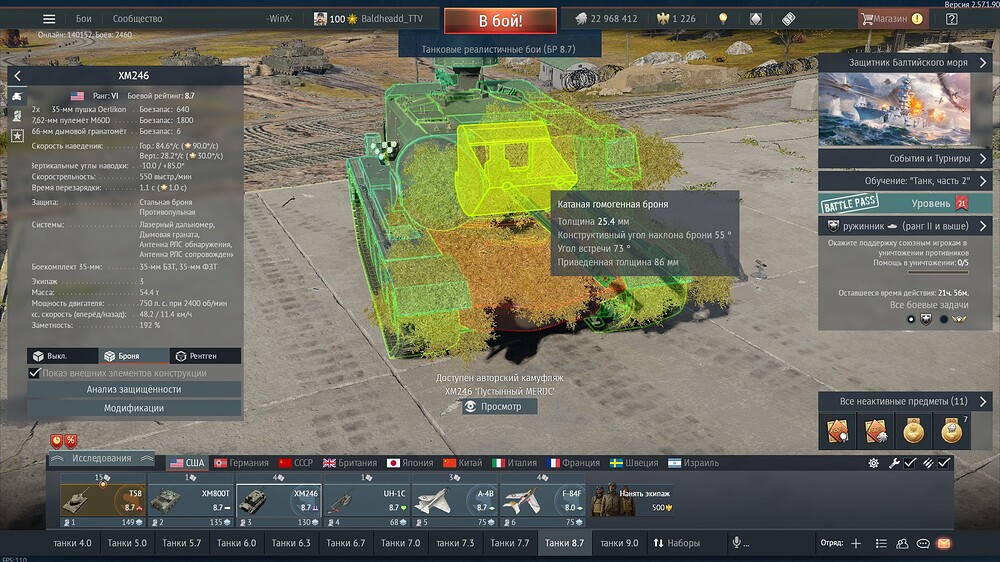This screenshot has width=1000, height=562.
Task: Switch armor view to 'Выкл.'
Action: click(x=62, y=356)
